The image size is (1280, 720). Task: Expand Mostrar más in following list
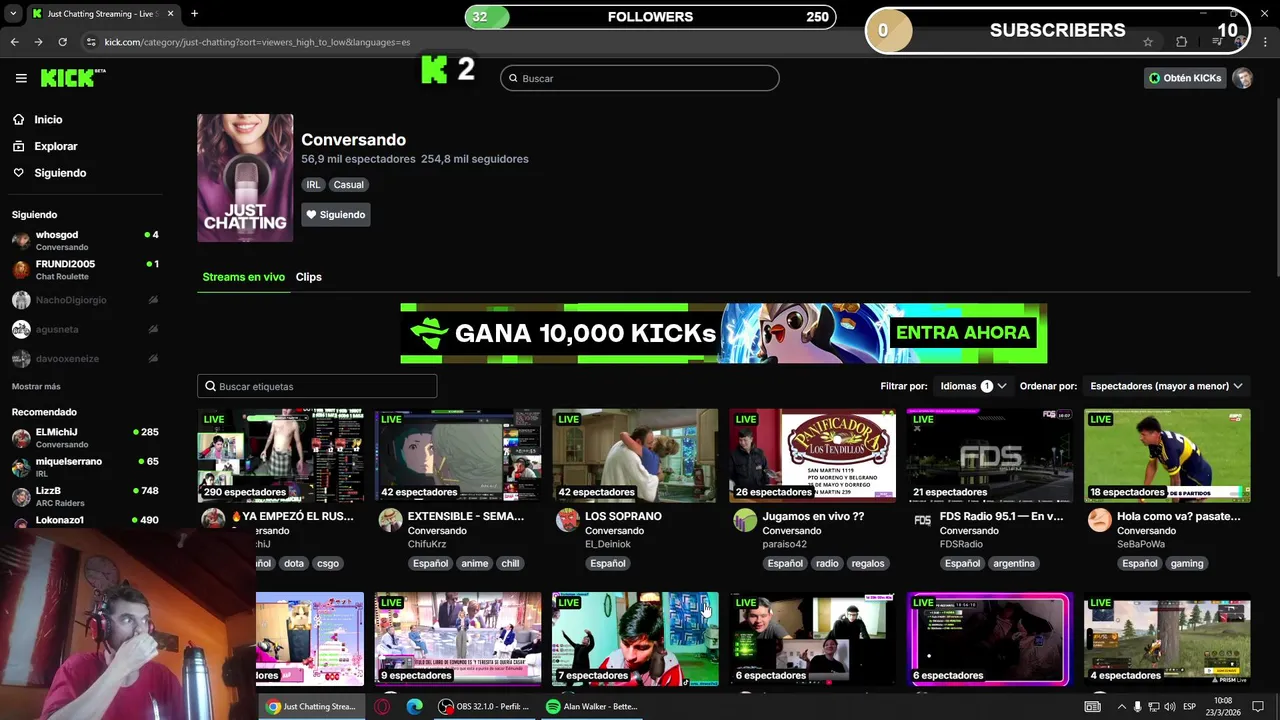point(36,387)
